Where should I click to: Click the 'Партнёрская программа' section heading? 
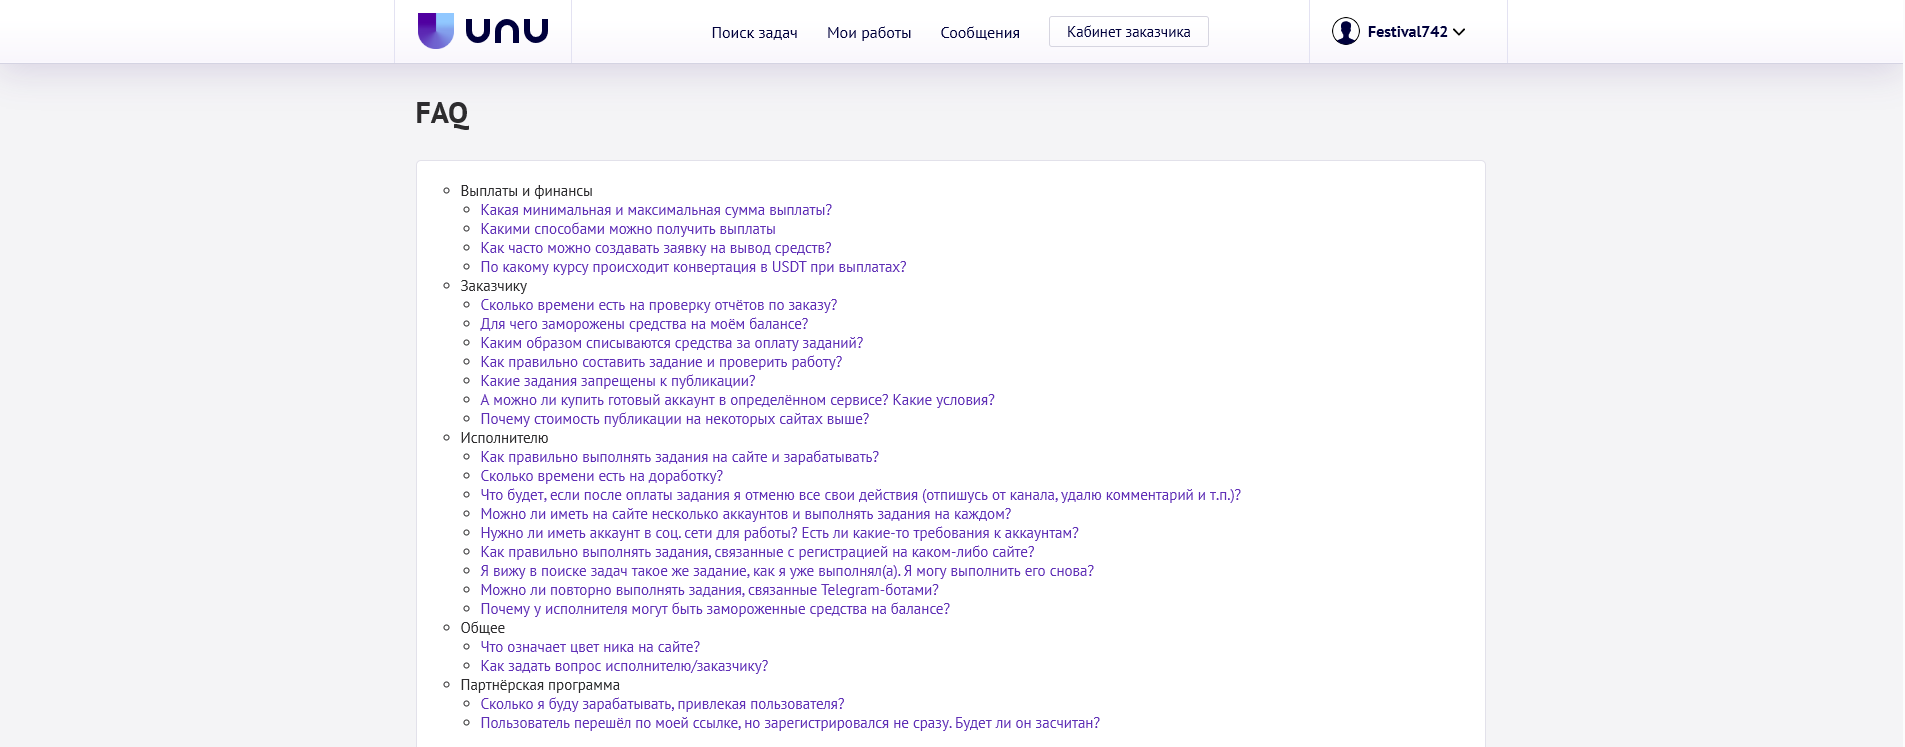coord(540,685)
